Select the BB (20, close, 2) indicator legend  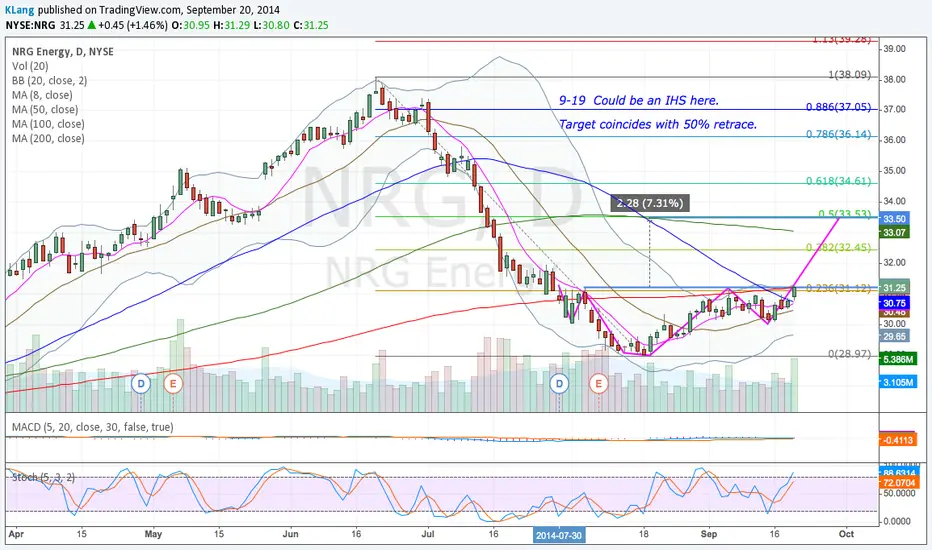coord(49,80)
